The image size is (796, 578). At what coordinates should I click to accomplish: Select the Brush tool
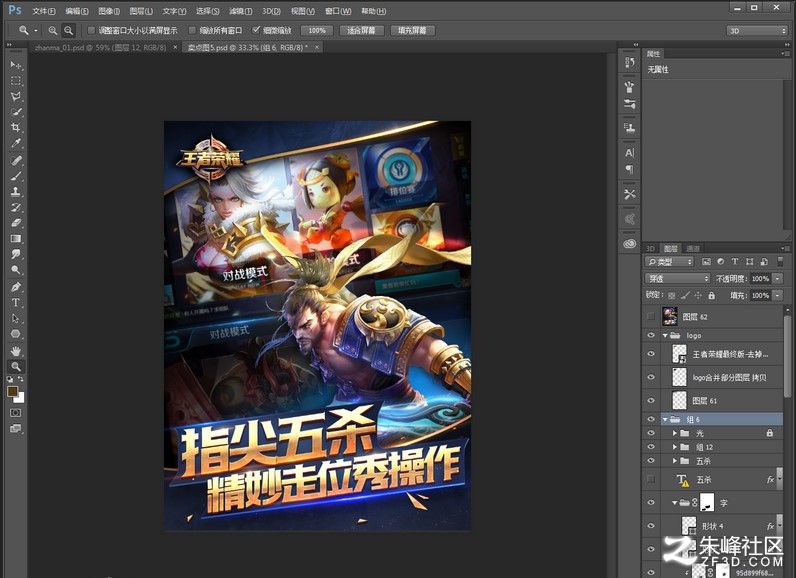click(x=16, y=176)
